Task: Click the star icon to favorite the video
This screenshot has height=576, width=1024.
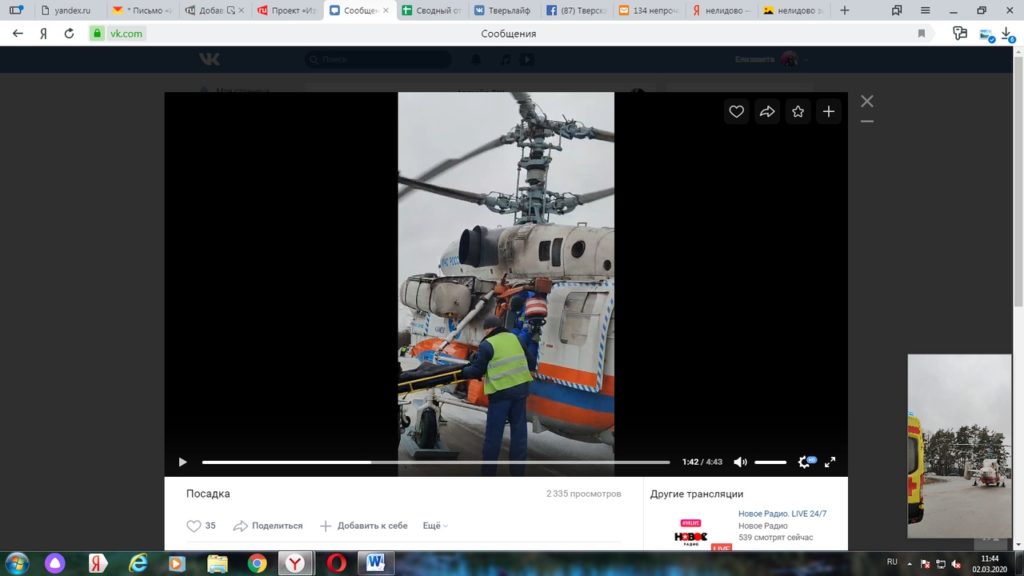Action: [x=798, y=111]
